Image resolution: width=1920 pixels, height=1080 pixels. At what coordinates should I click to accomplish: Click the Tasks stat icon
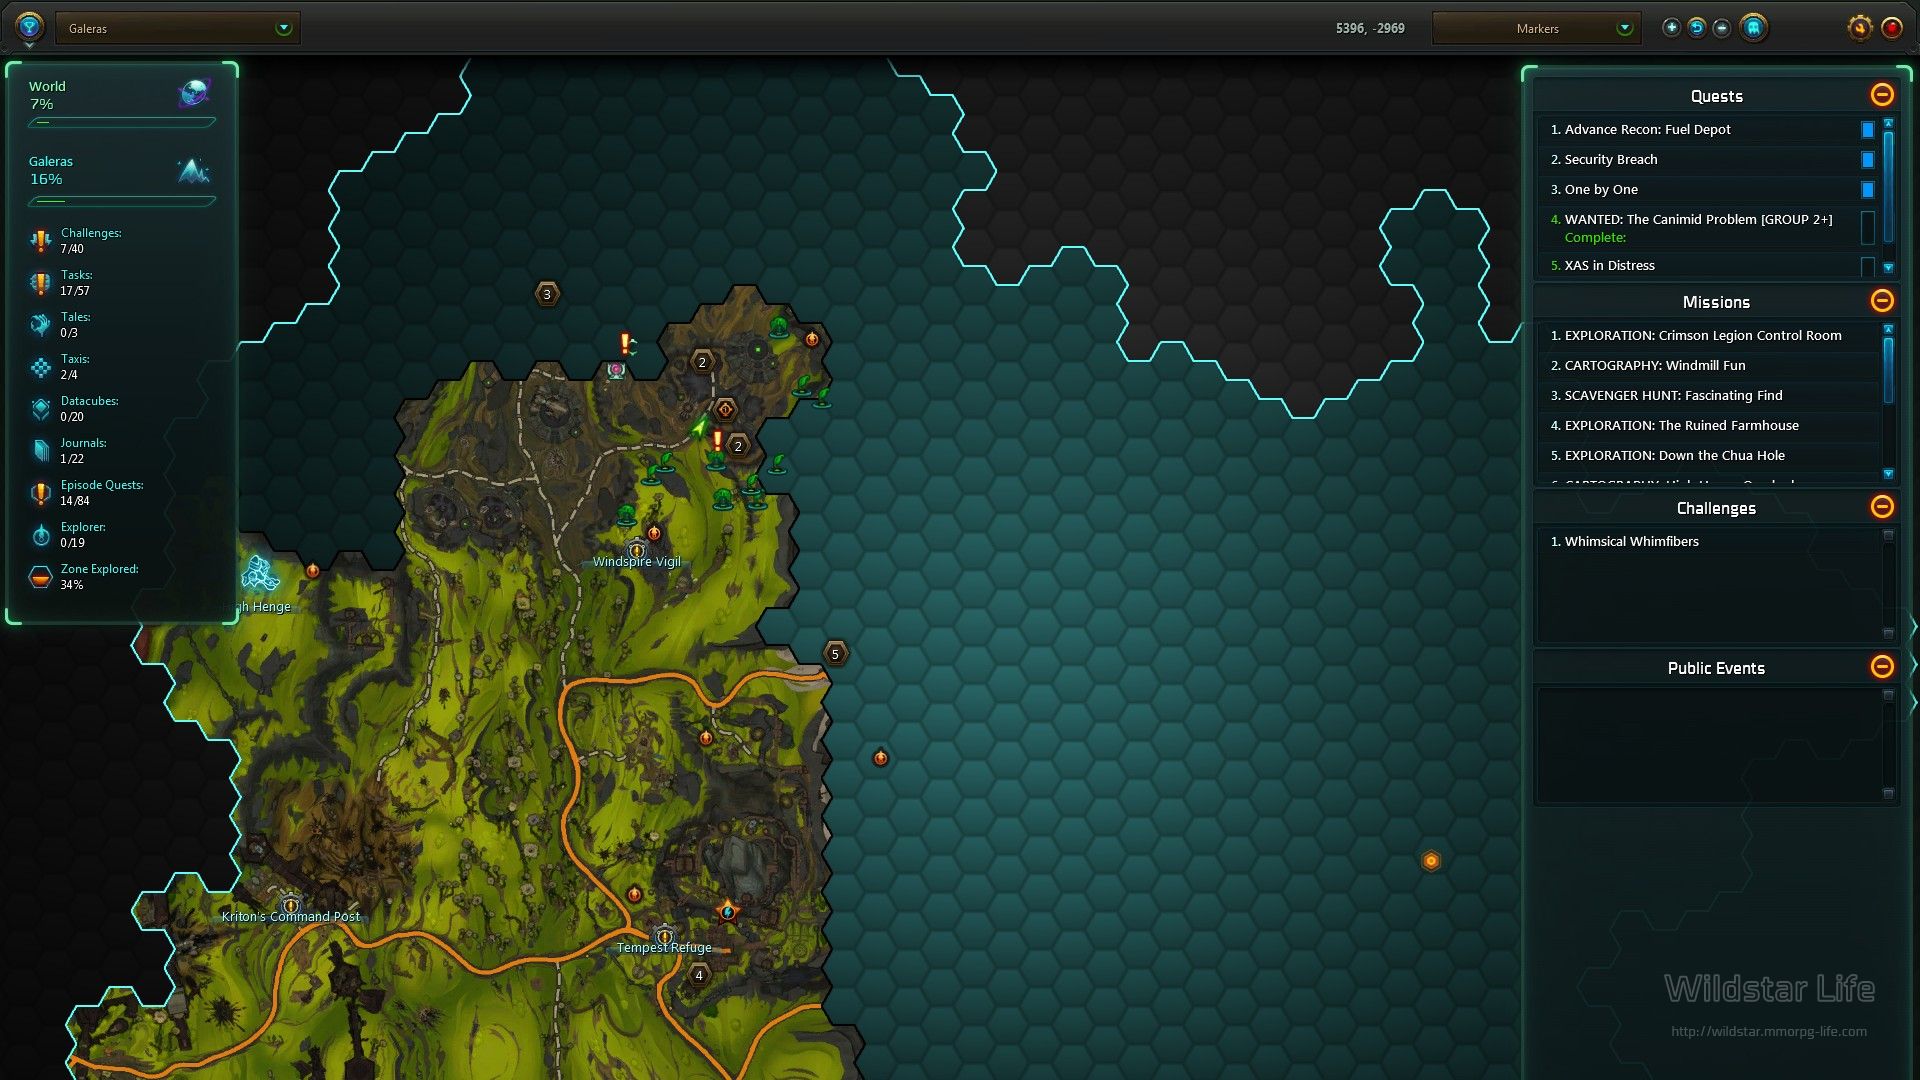point(40,283)
